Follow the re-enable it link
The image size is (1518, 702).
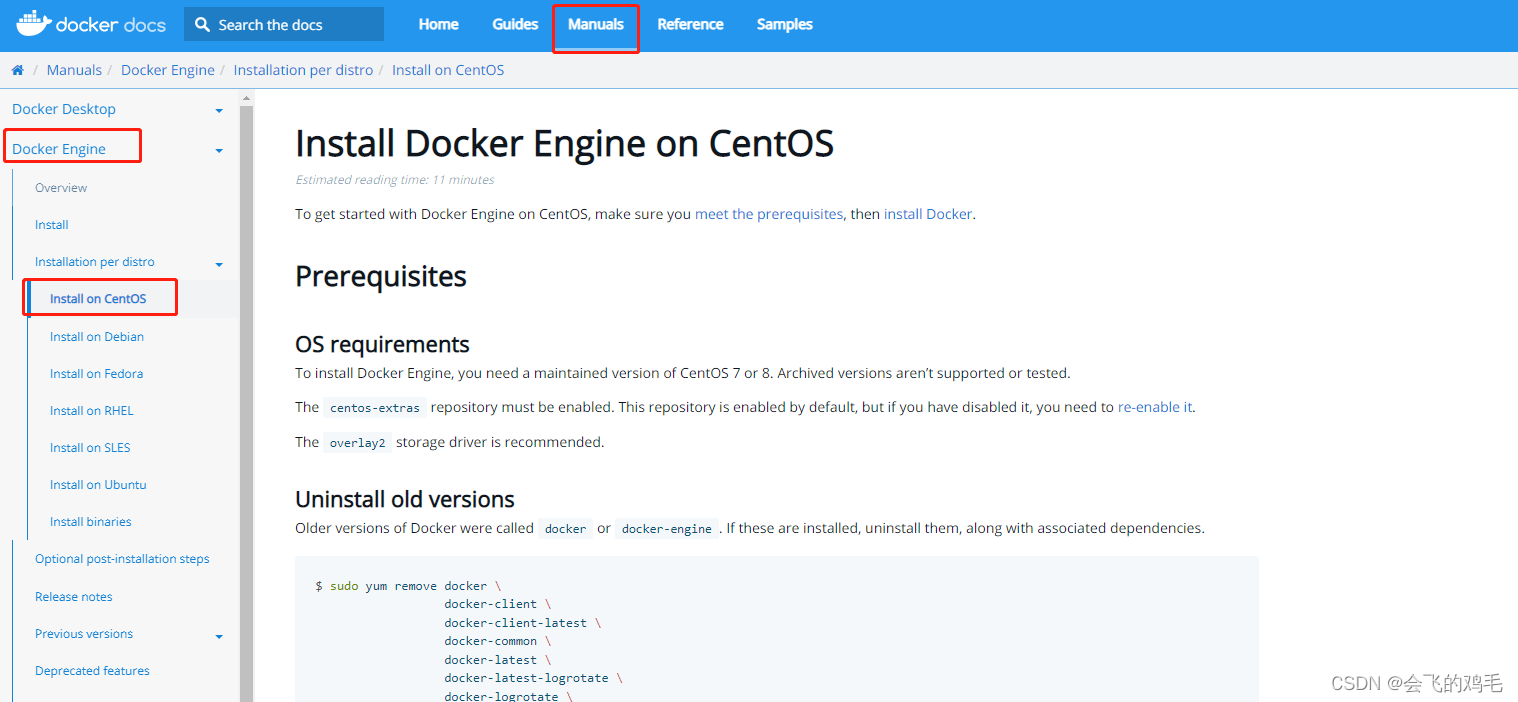pyautogui.click(x=1155, y=407)
